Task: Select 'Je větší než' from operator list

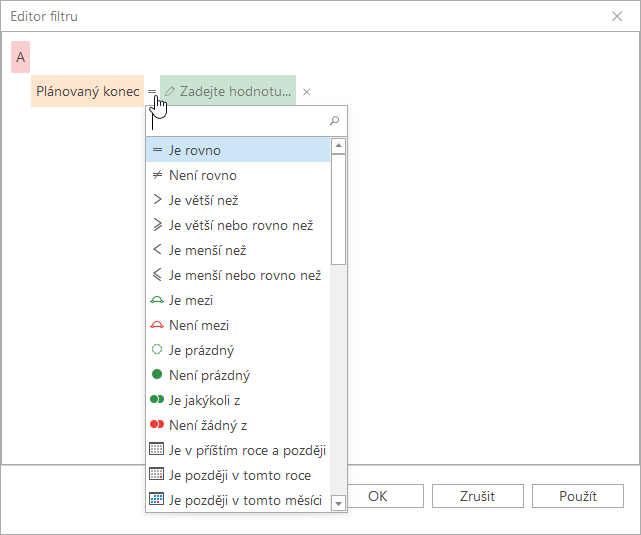Action: 238,200
